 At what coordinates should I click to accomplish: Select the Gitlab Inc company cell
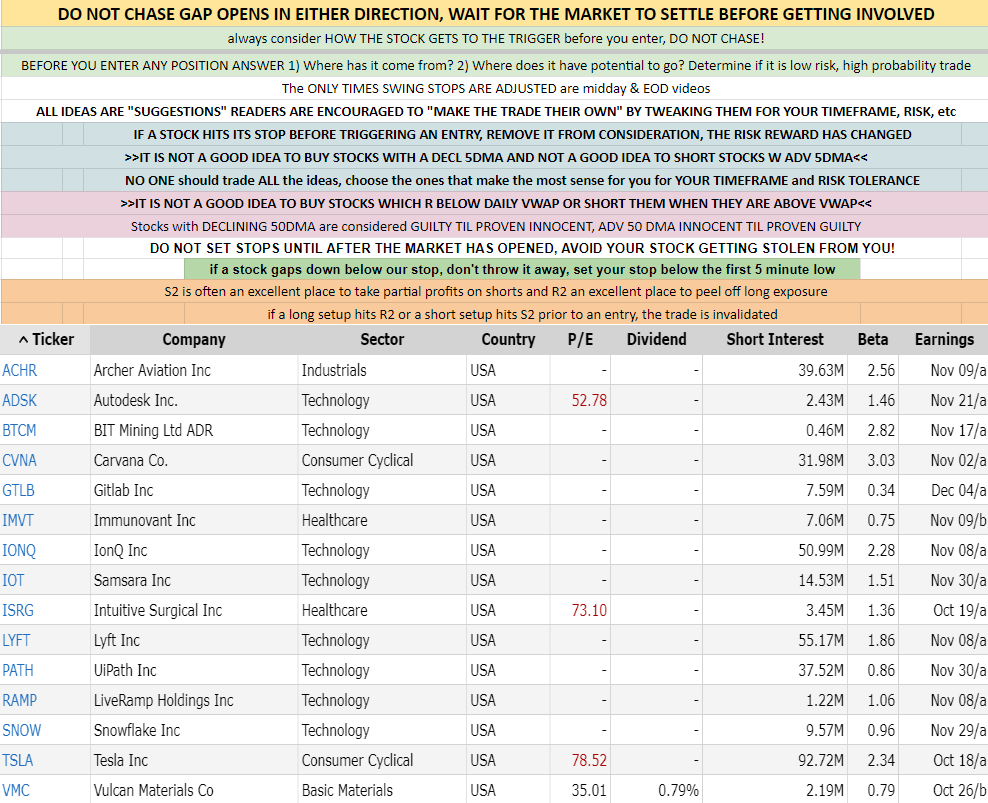[194, 490]
